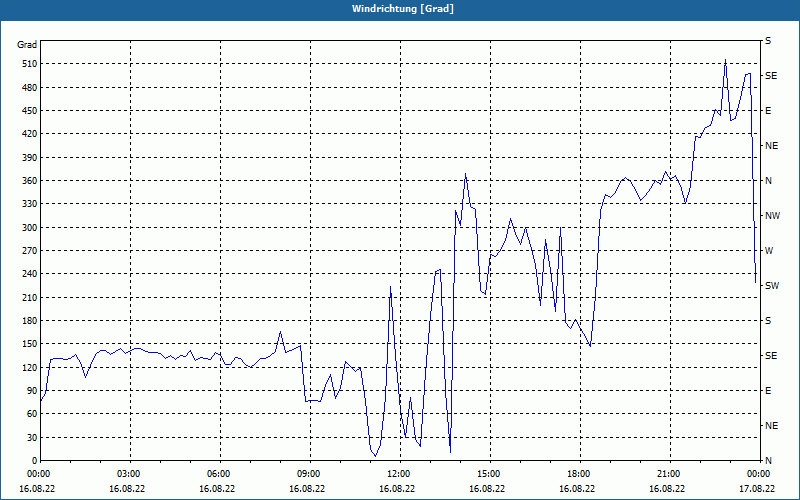Image resolution: width=800 pixels, height=500 pixels.
Task: Click the 450 y-axis value
Action: pos(30,111)
